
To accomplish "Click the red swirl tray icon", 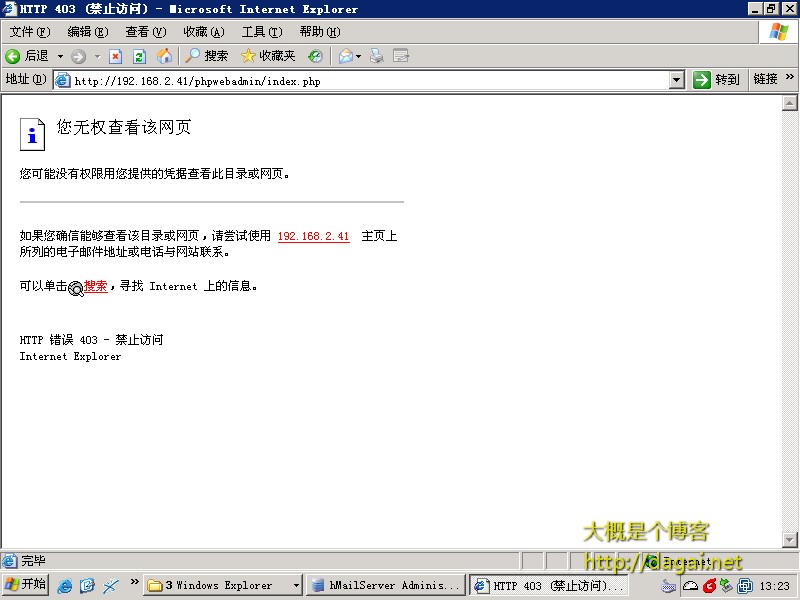I will [709, 586].
